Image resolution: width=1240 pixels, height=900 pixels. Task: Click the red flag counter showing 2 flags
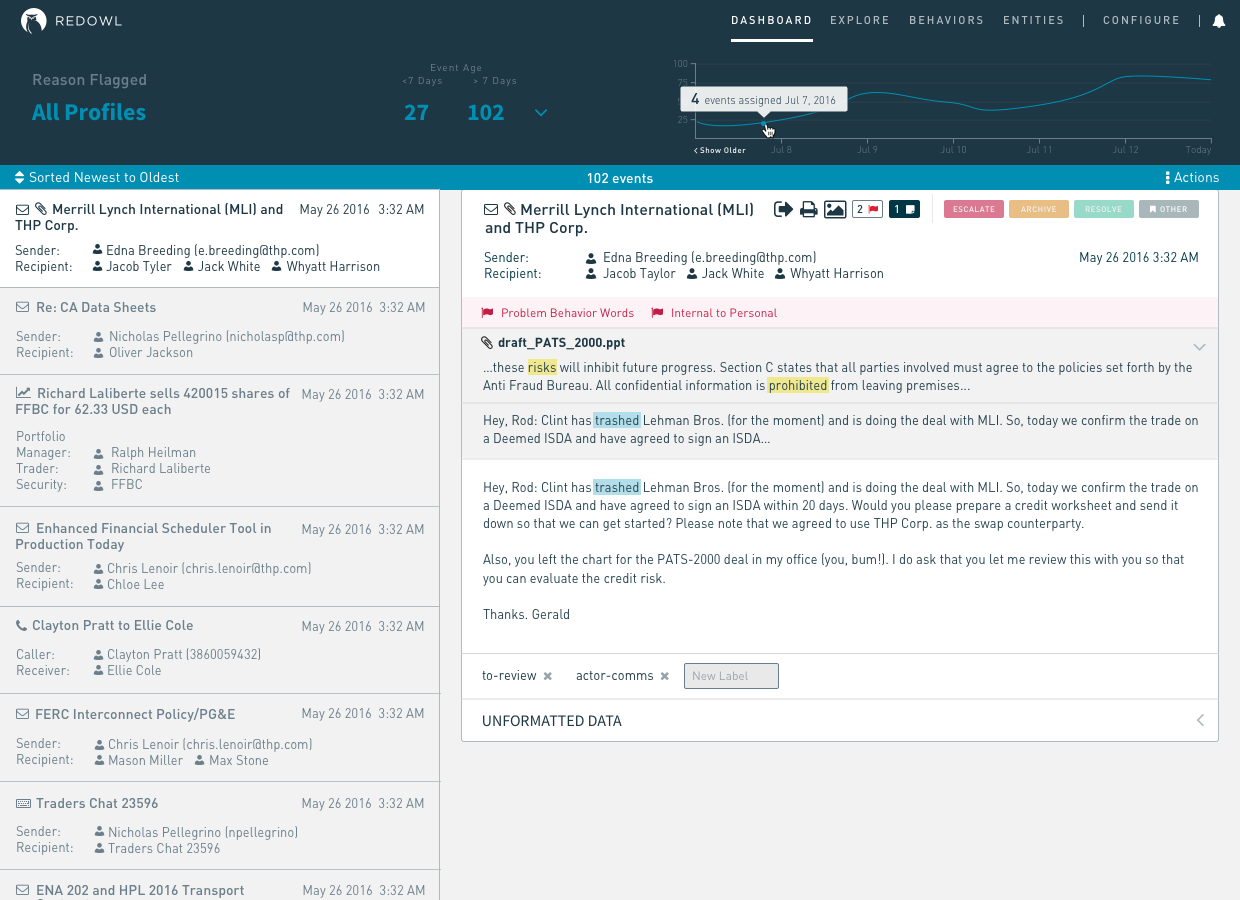pyautogui.click(x=866, y=209)
